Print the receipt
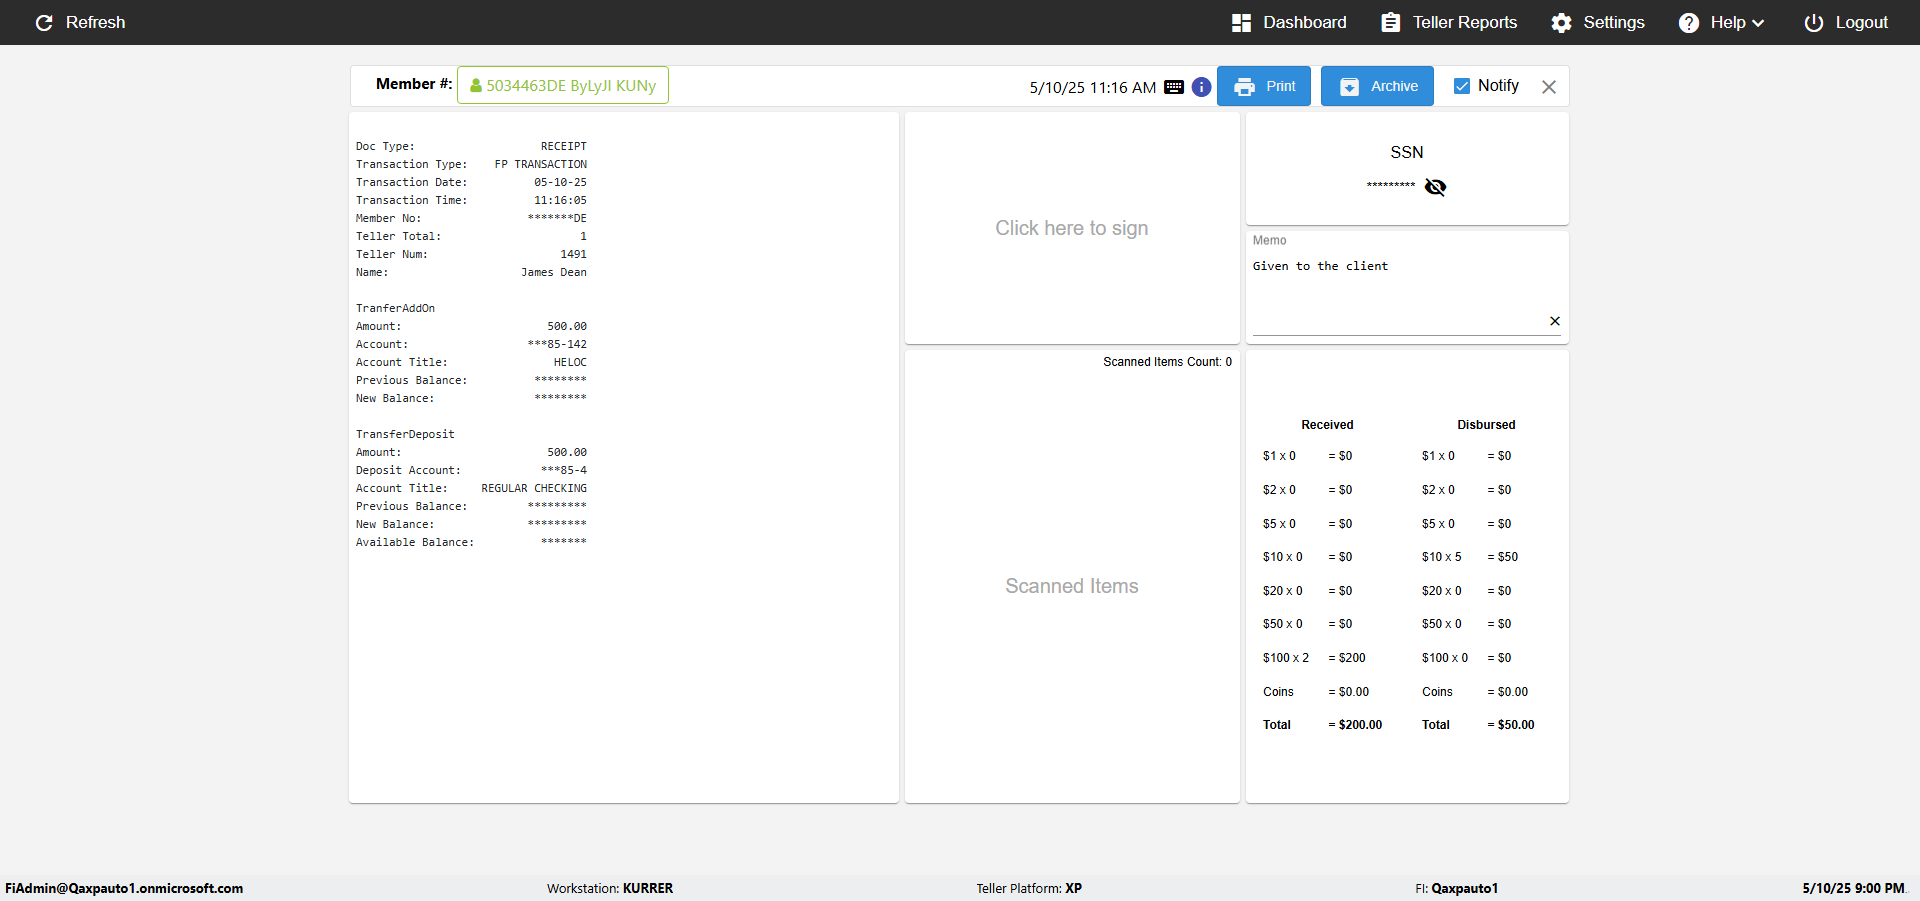 pos(1264,86)
